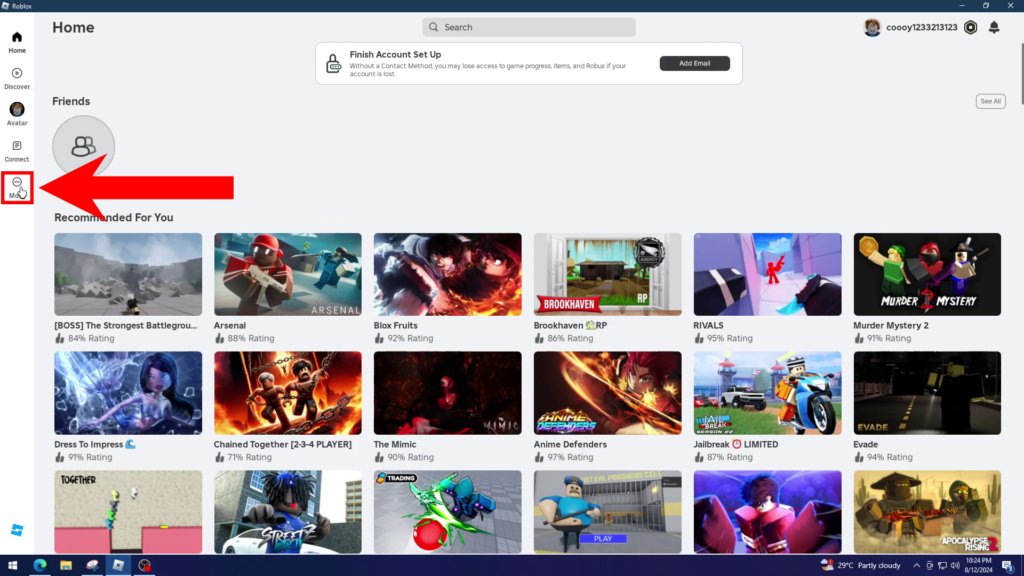Click the coooy1233213123 profile avatar
The width and height of the screenshot is (1024, 576).
click(x=873, y=28)
